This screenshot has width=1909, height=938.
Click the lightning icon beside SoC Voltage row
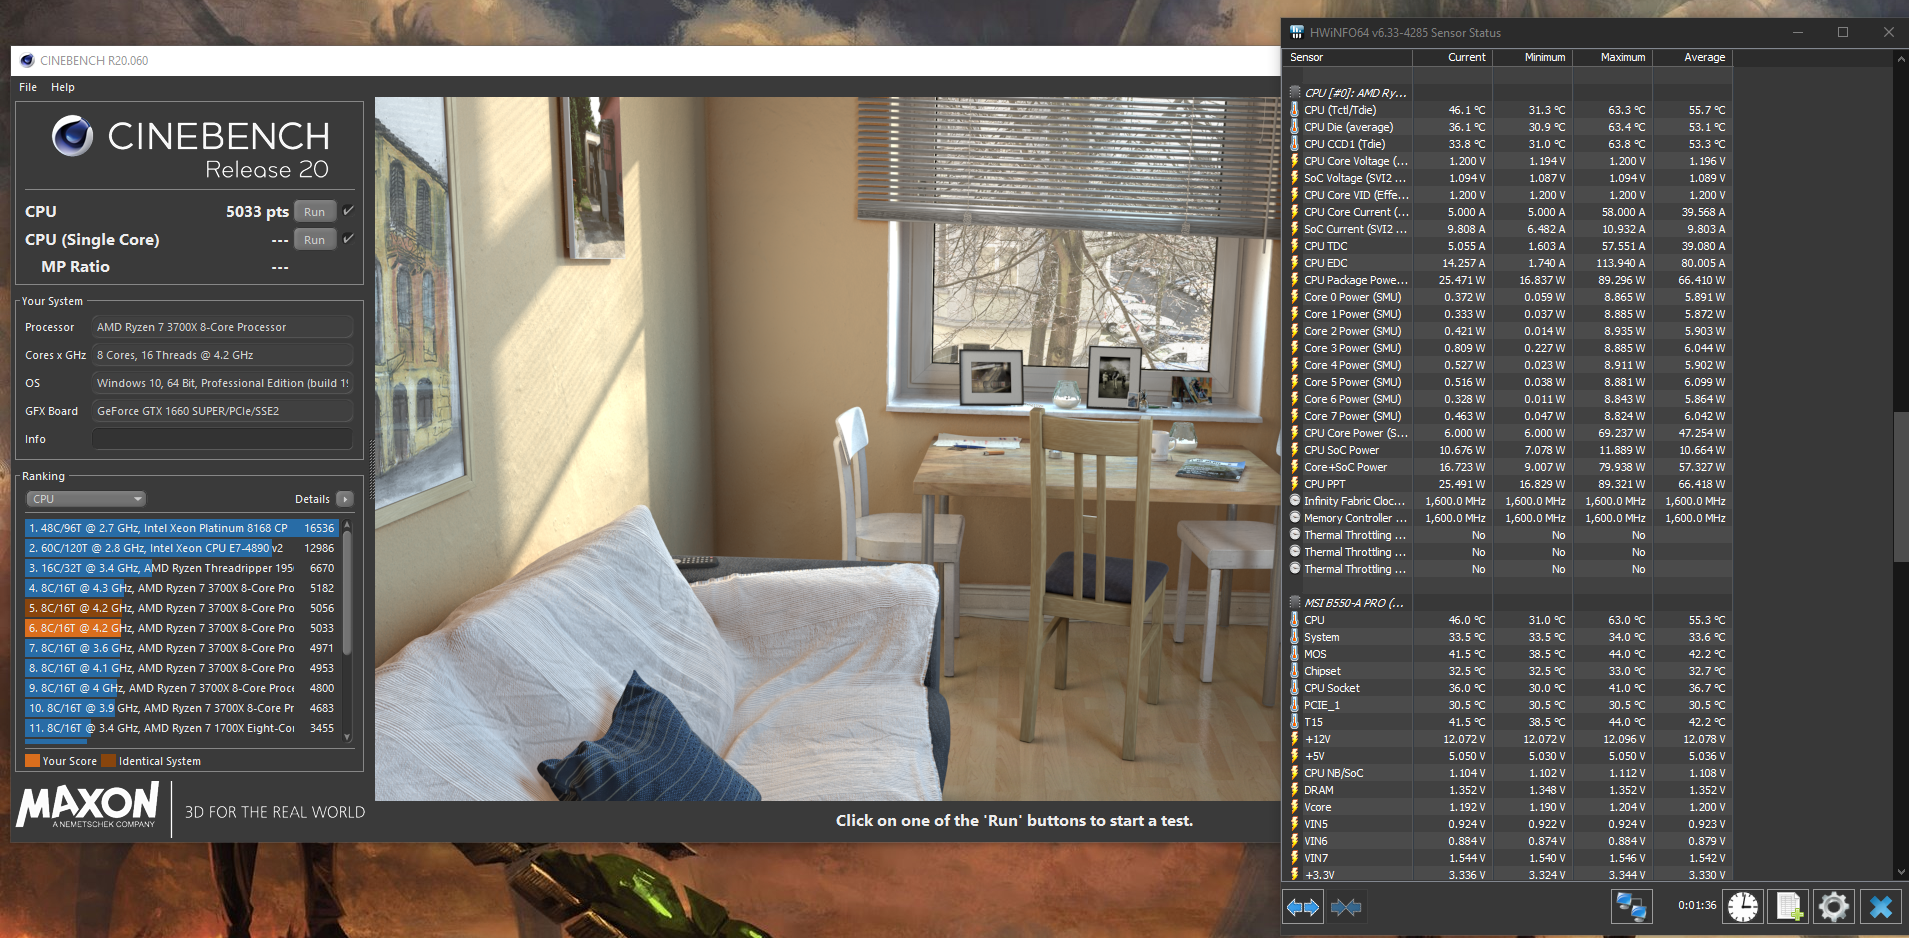[x=1295, y=178]
